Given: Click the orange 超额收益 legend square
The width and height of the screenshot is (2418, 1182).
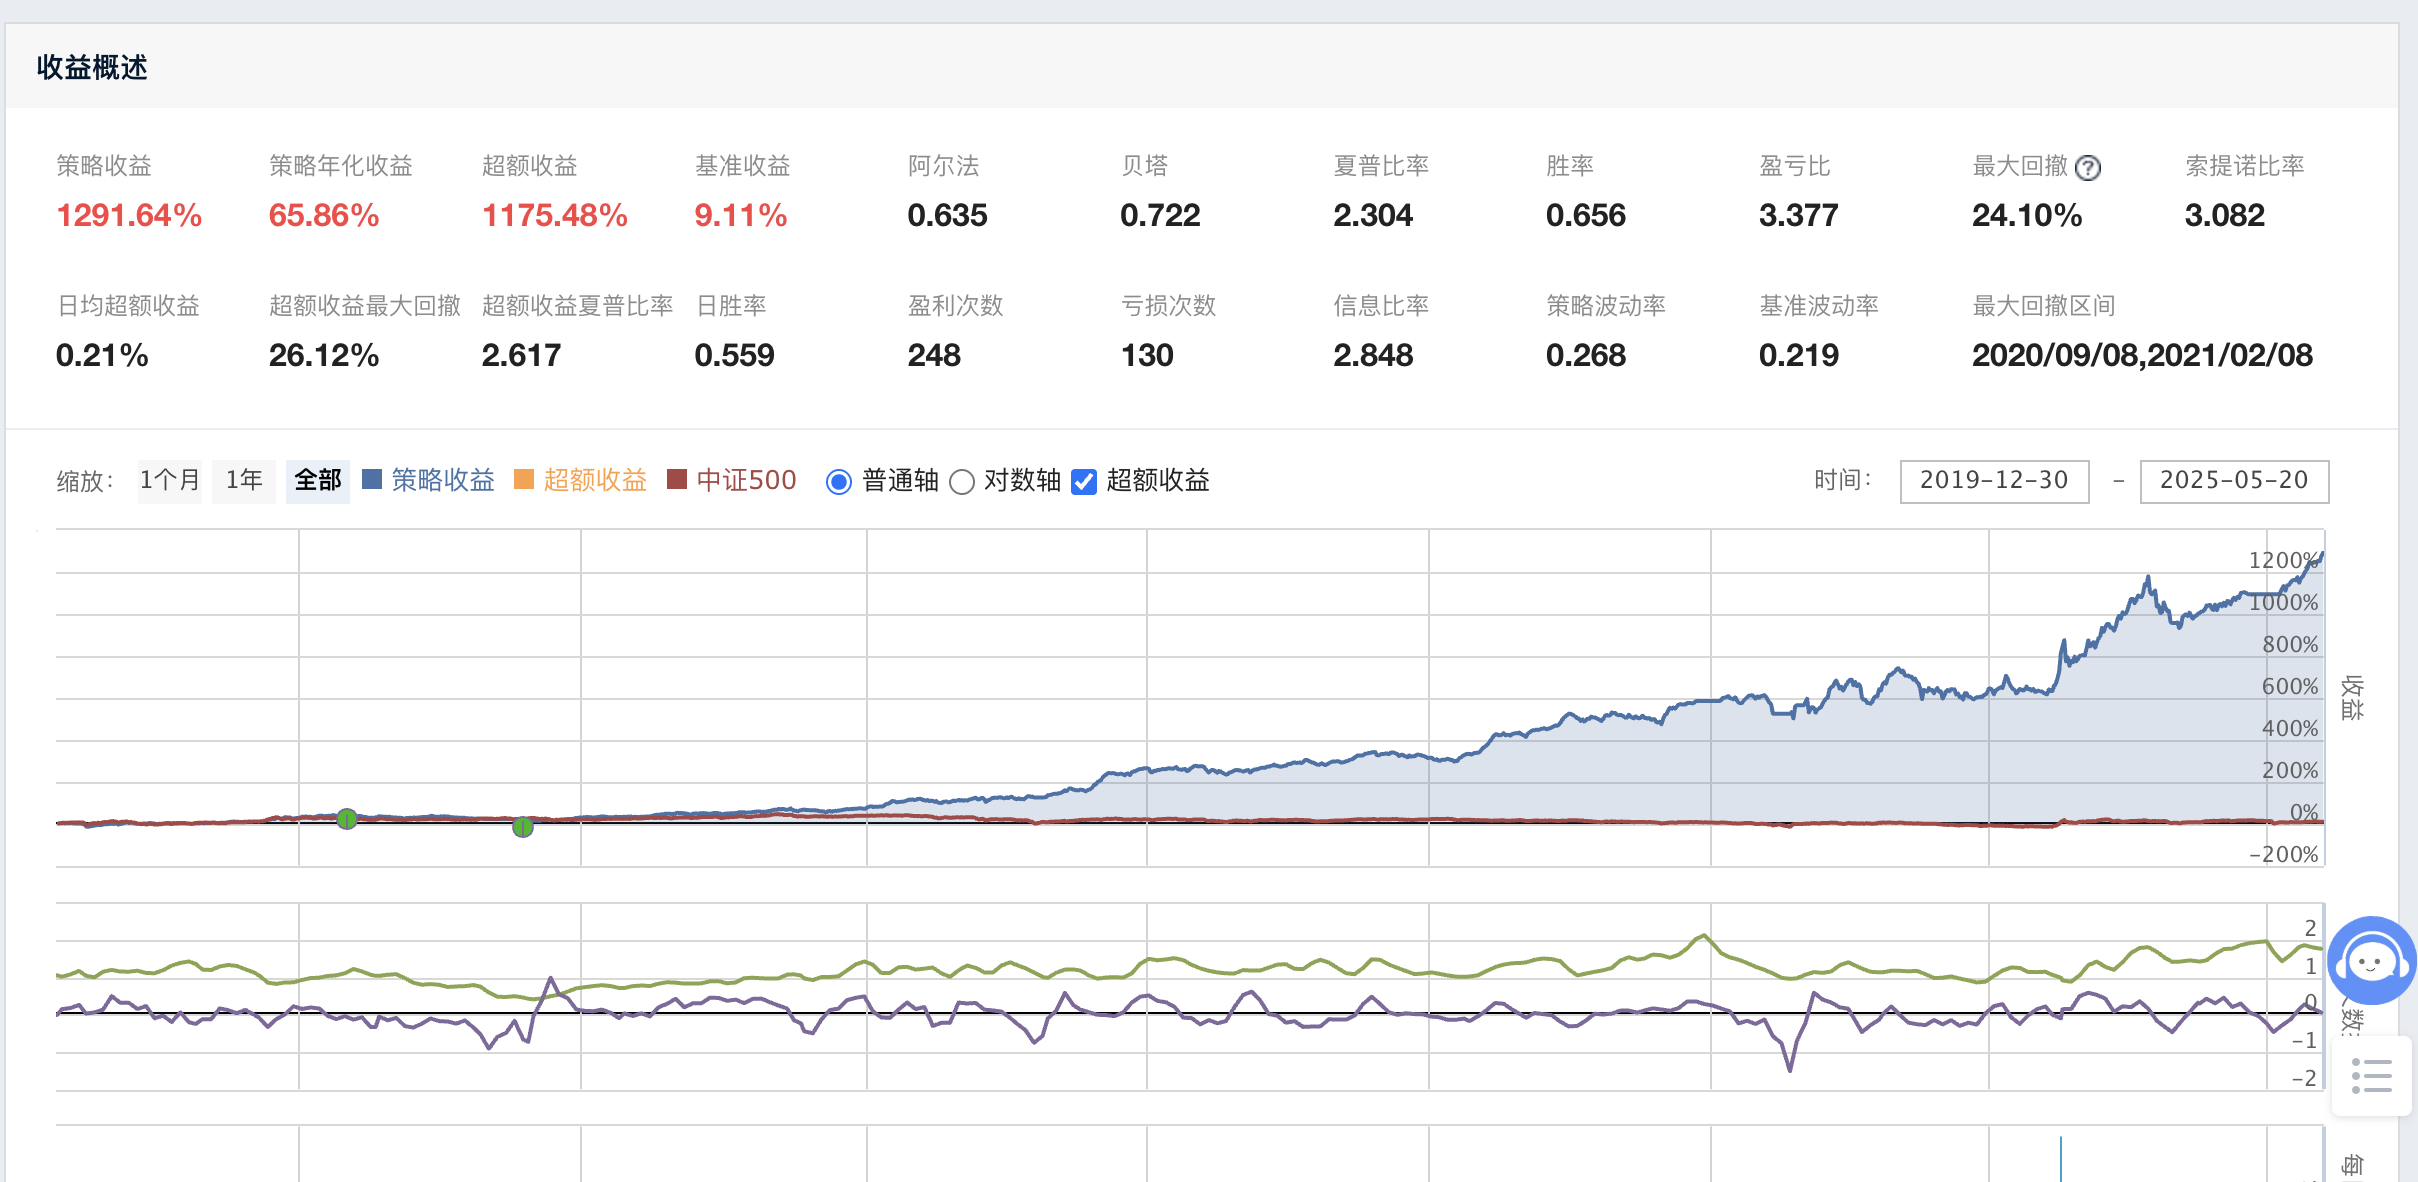Looking at the screenshot, I should [524, 480].
